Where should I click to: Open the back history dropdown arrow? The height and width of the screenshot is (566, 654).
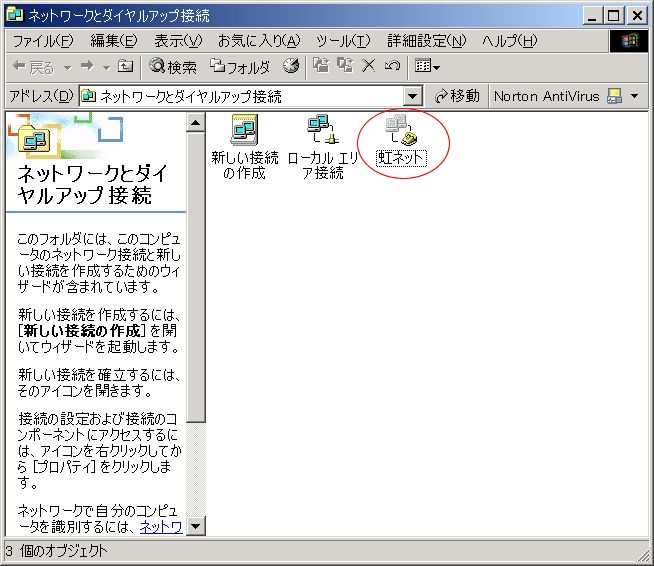tap(68, 67)
